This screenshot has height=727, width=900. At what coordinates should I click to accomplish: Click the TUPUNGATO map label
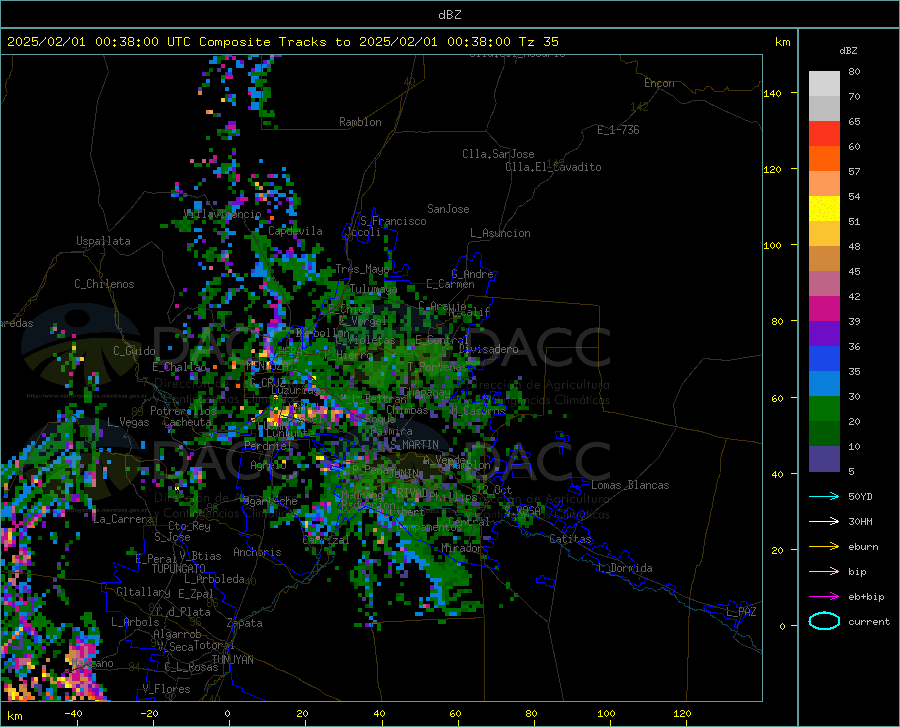(x=179, y=569)
